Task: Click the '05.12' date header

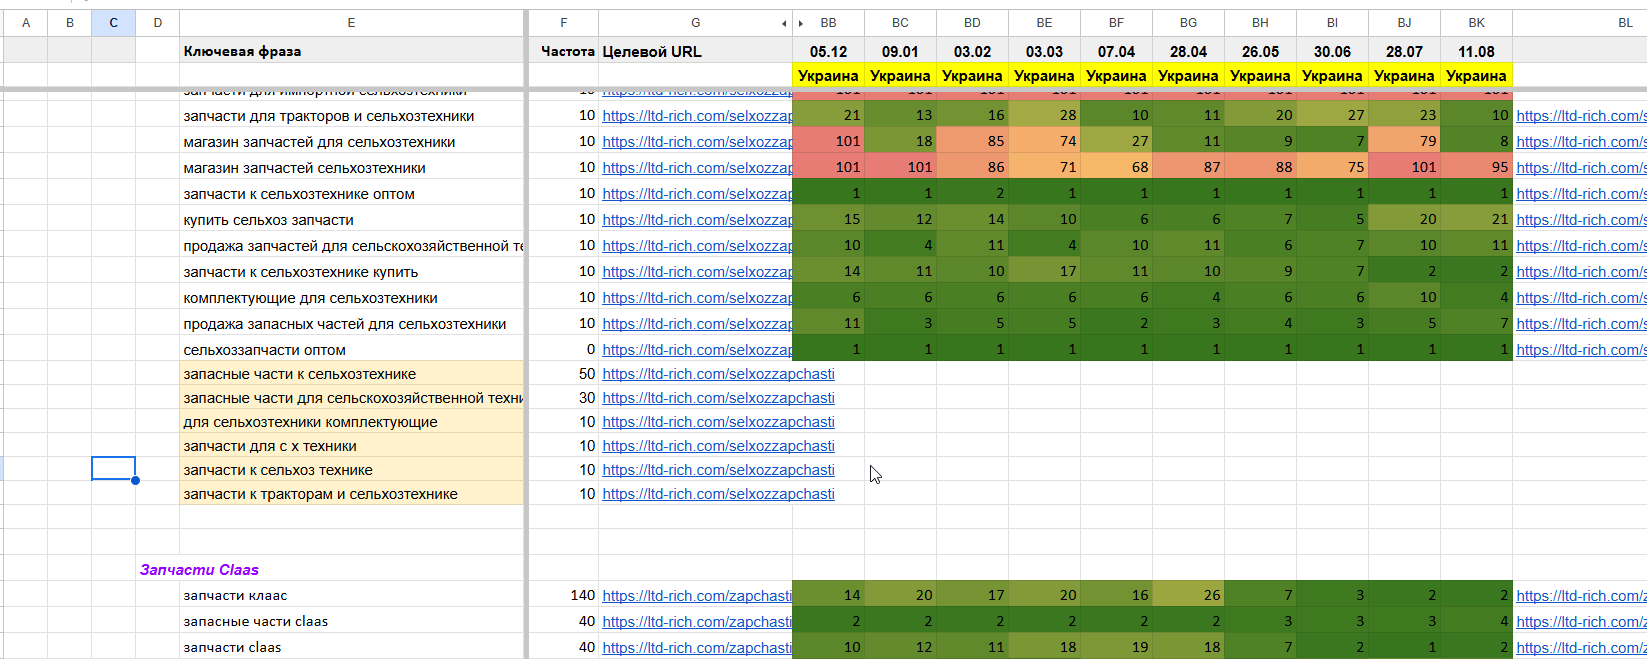Action: [829, 51]
